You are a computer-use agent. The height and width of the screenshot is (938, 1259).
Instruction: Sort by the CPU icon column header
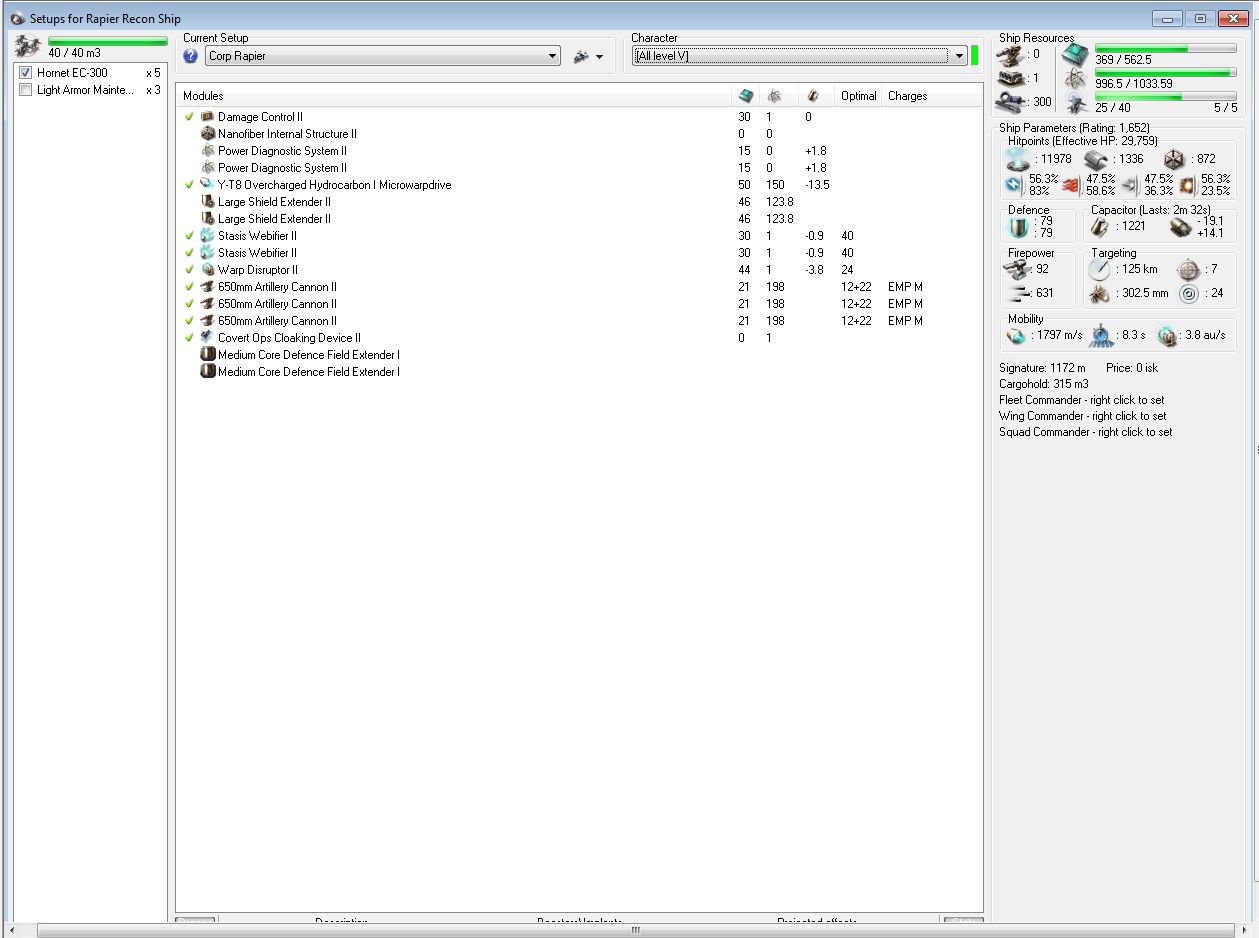tap(746, 96)
